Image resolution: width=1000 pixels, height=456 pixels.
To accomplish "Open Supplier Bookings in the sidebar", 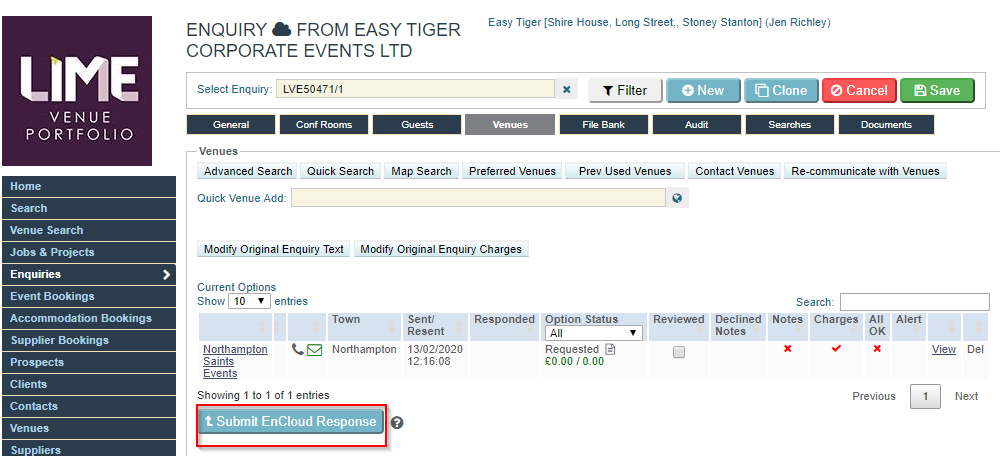I will (x=89, y=341).
